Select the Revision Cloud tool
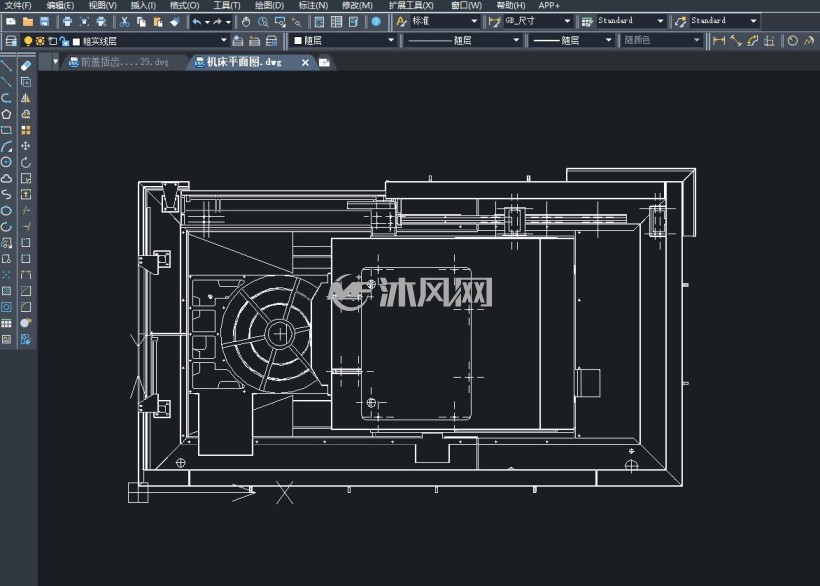Screen dimensions: 820x586 coord(6,178)
